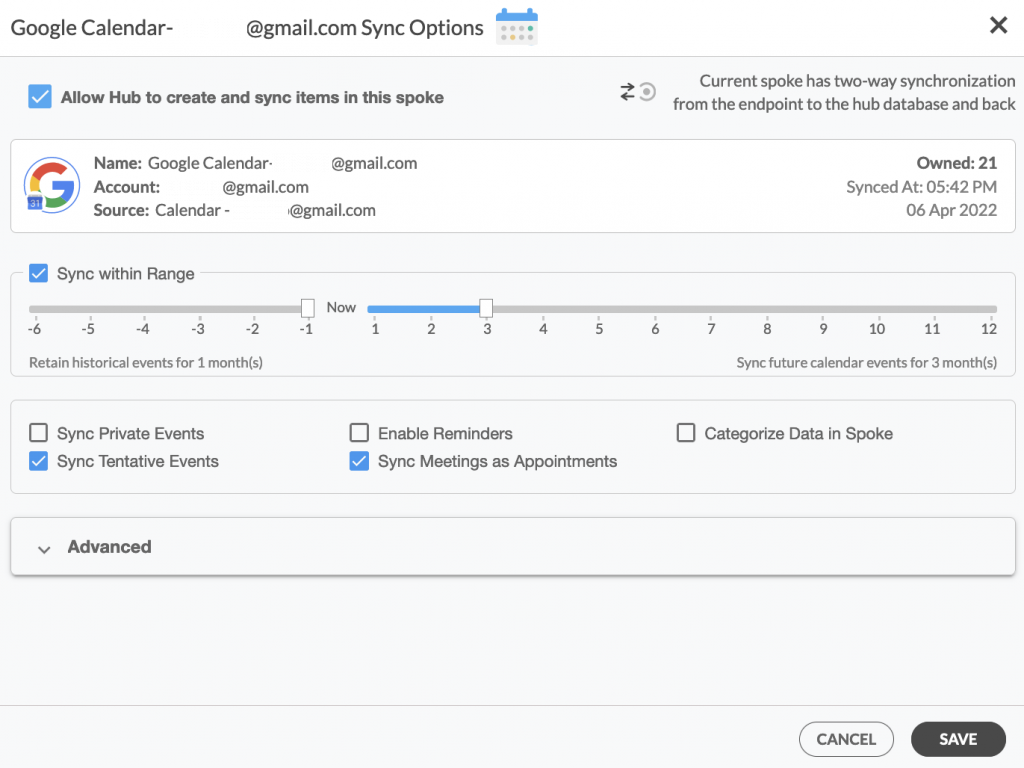Image resolution: width=1024 pixels, height=768 pixels.
Task: Click the '9' future month tick label
Action: [823, 329]
